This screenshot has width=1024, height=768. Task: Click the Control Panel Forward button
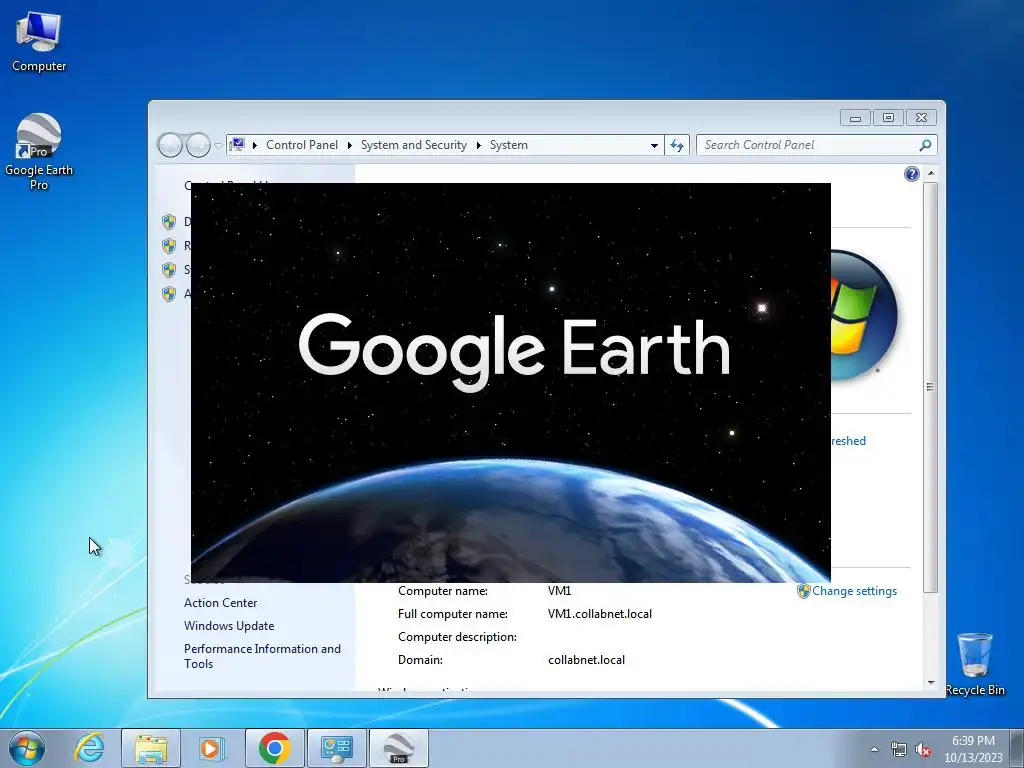(x=198, y=145)
